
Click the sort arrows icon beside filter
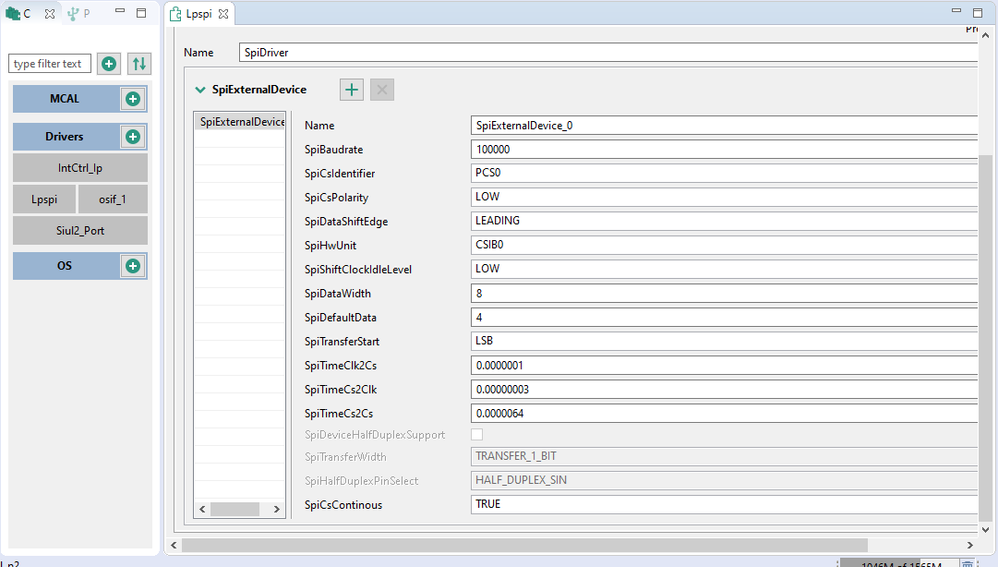139,64
